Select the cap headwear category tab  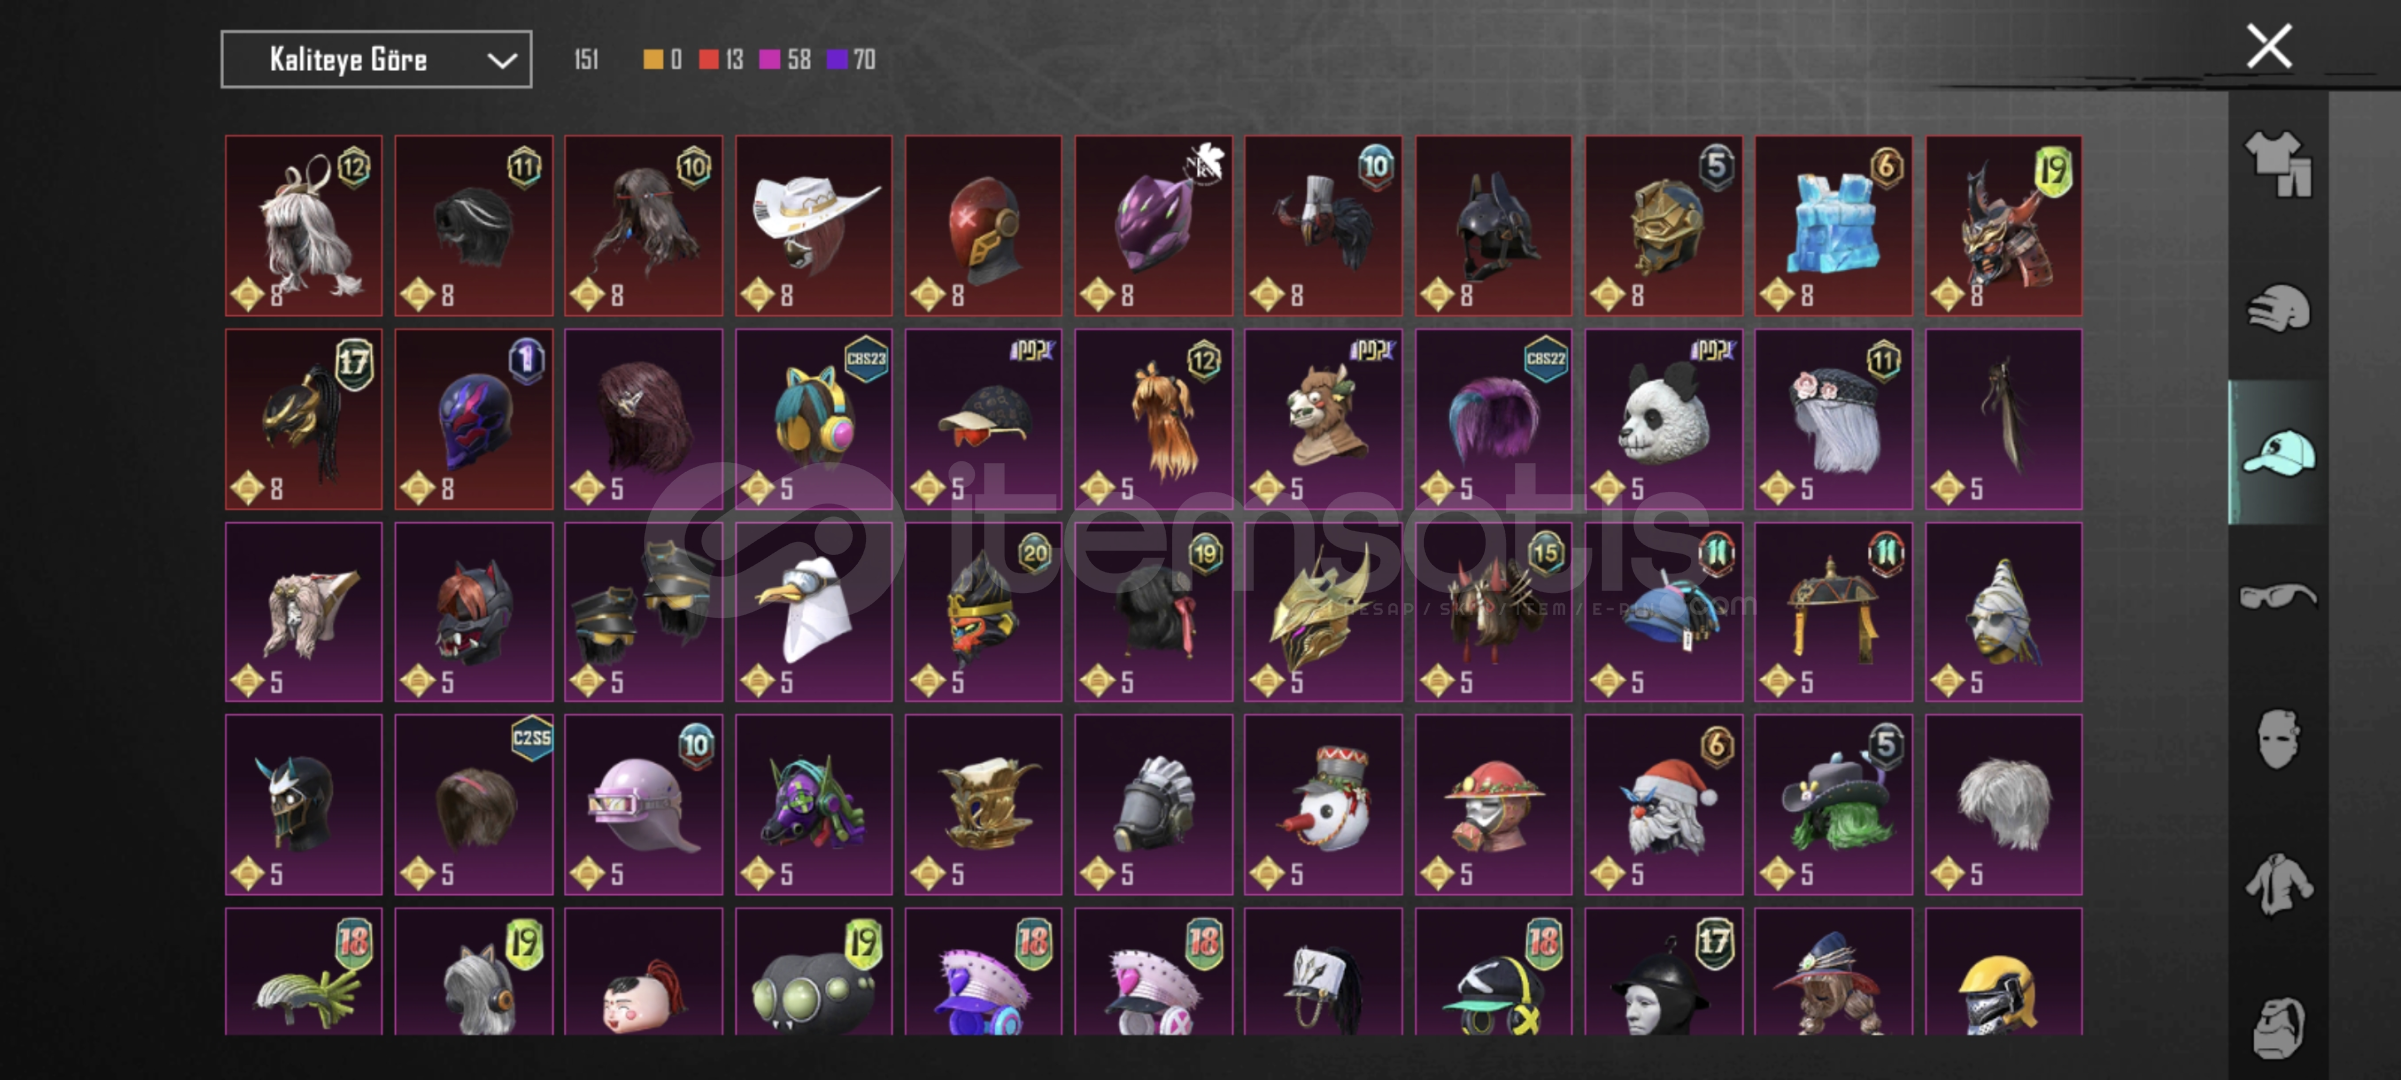pyautogui.click(x=2278, y=452)
